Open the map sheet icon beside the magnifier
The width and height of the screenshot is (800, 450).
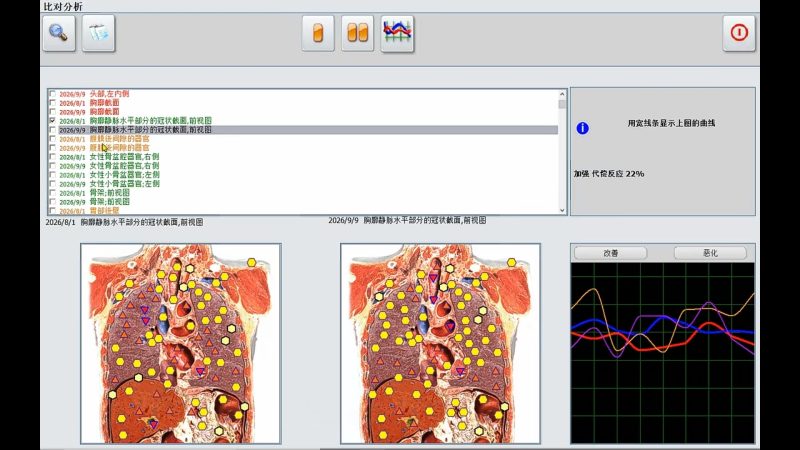coord(98,33)
